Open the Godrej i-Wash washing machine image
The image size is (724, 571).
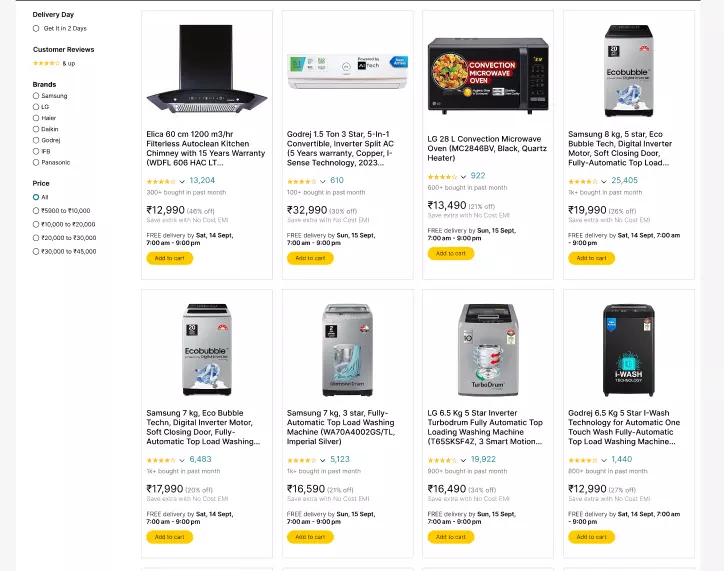click(x=628, y=350)
